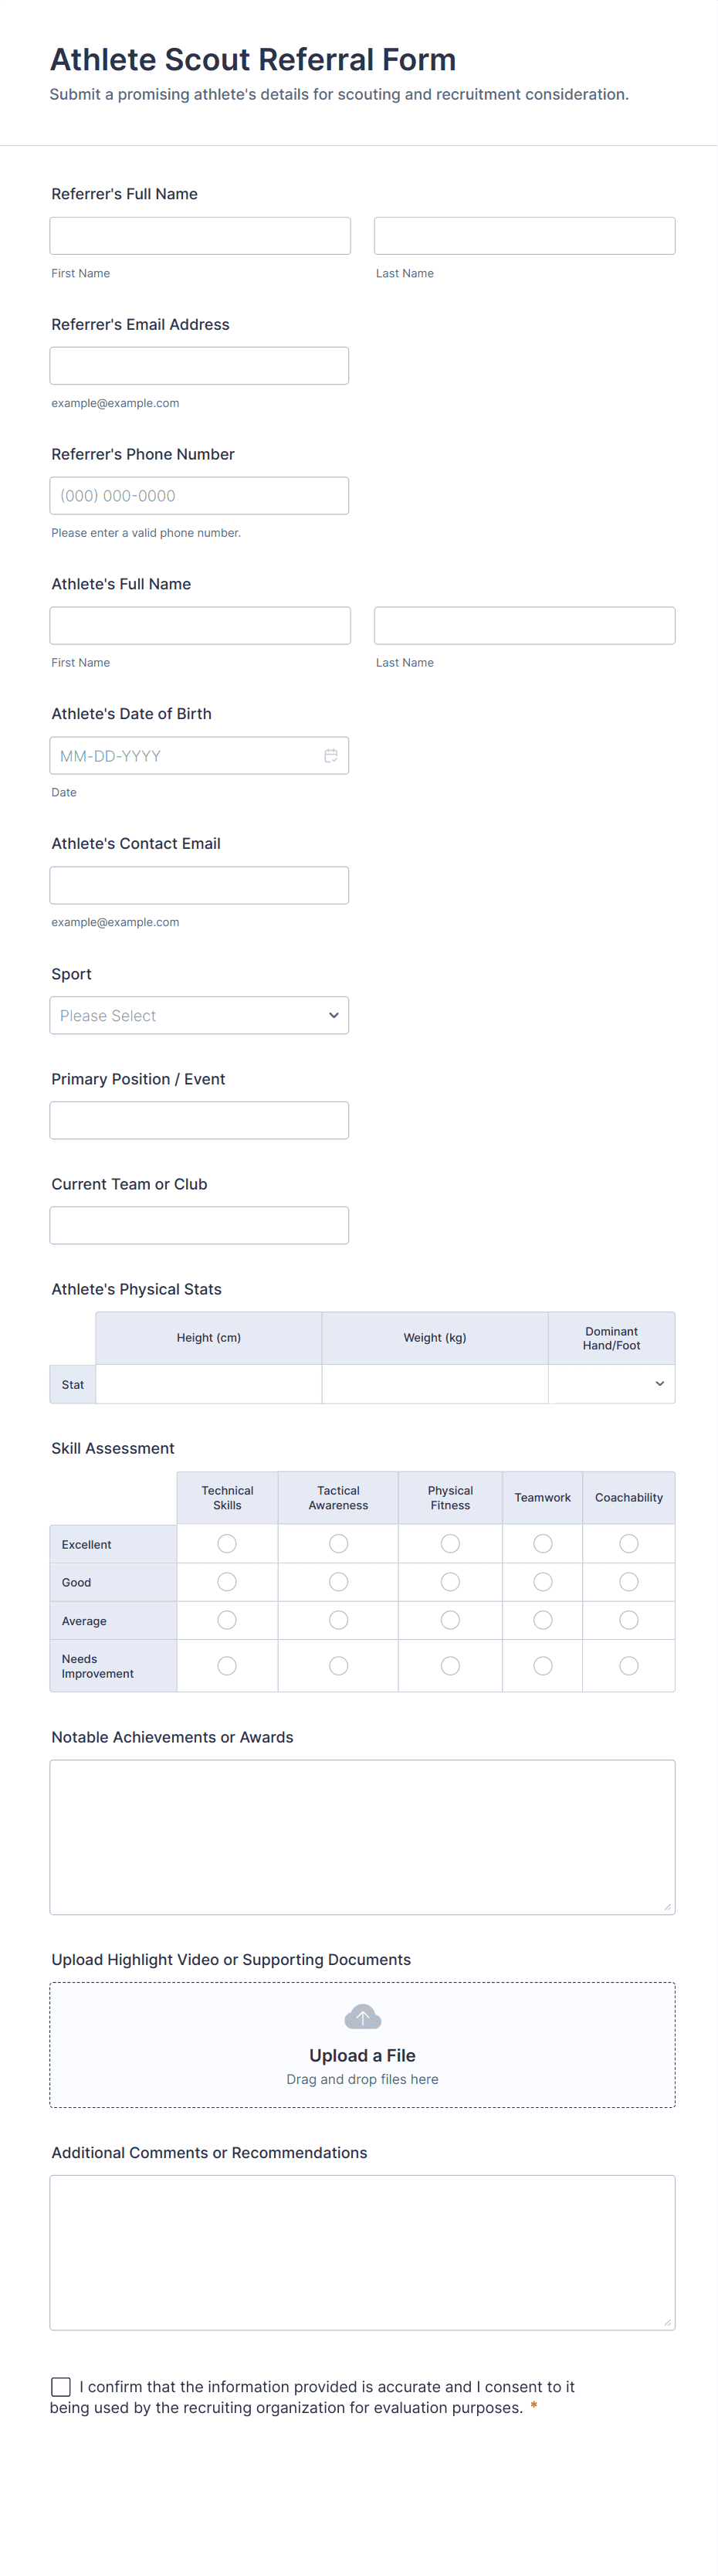Rate Technical Skills as Excellent
718x2576 pixels.
[x=227, y=1544]
